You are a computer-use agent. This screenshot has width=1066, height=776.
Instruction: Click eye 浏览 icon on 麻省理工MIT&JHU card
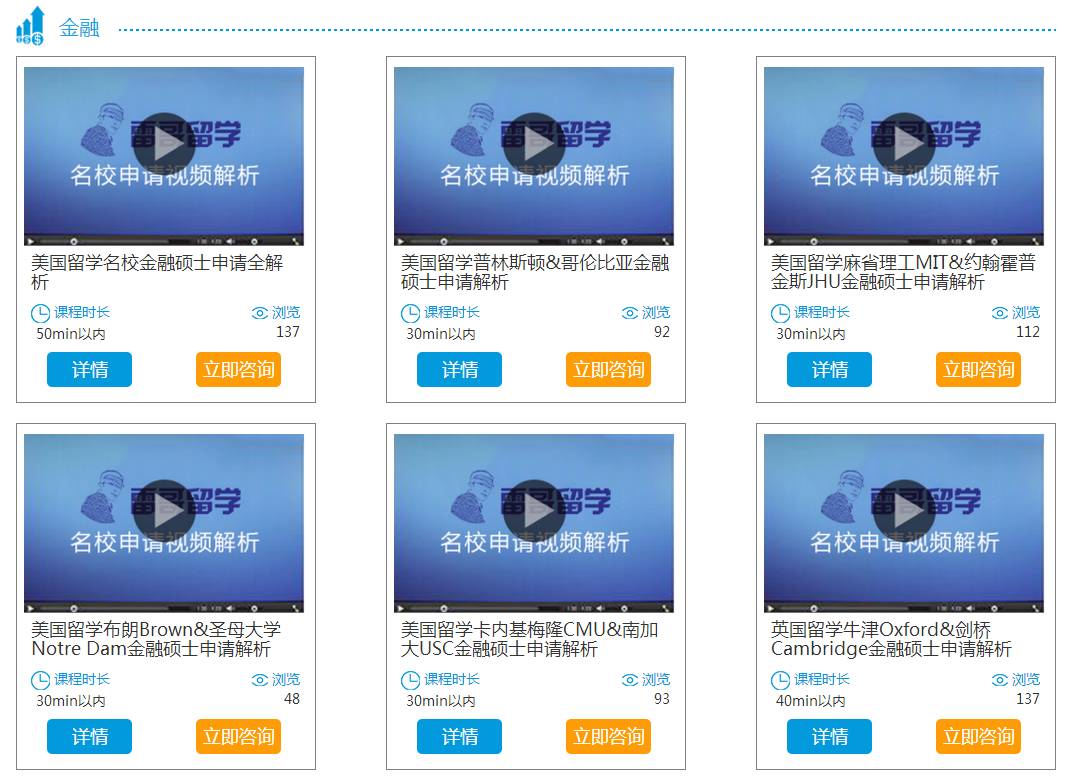999,313
